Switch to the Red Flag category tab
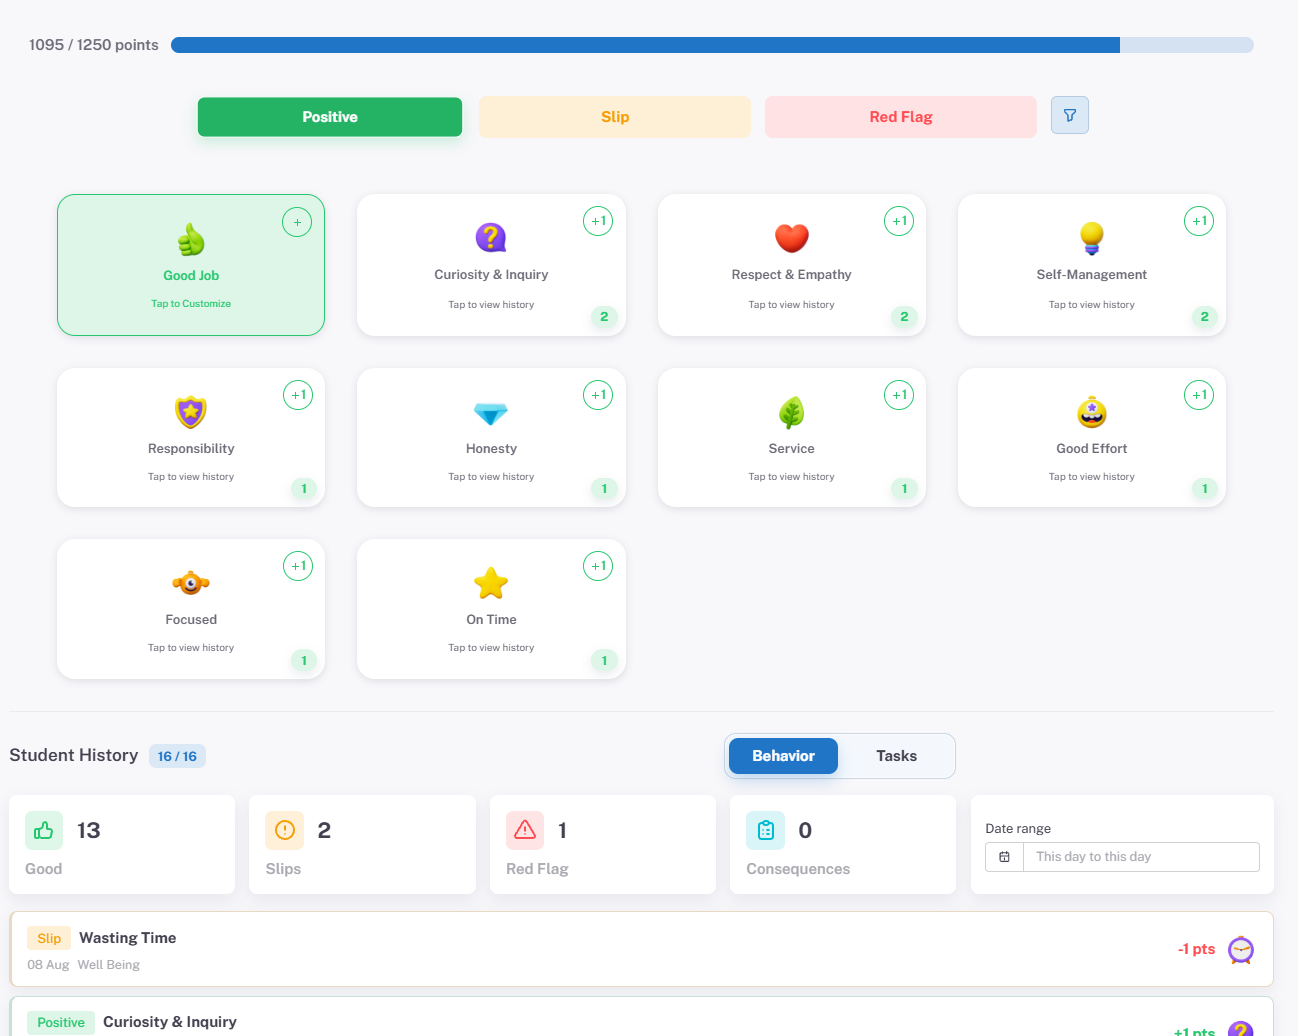This screenshot has width=1298, height=1036. point(901,117)
